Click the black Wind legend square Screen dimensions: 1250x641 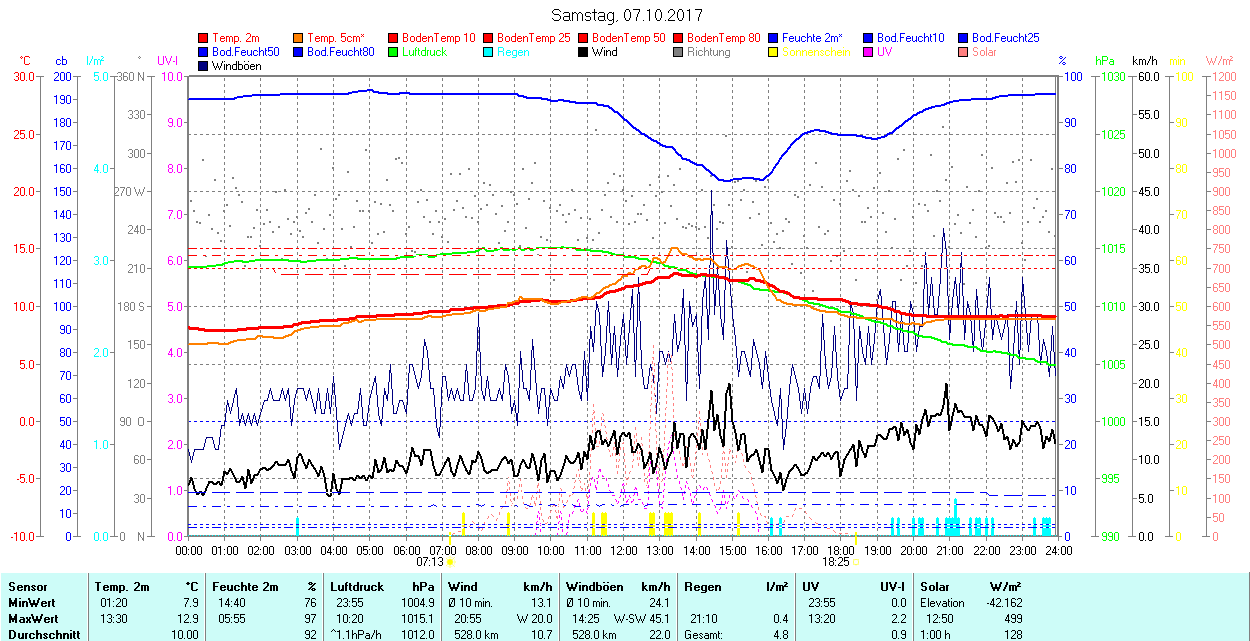pyautogui.click(x=584, y=52)
